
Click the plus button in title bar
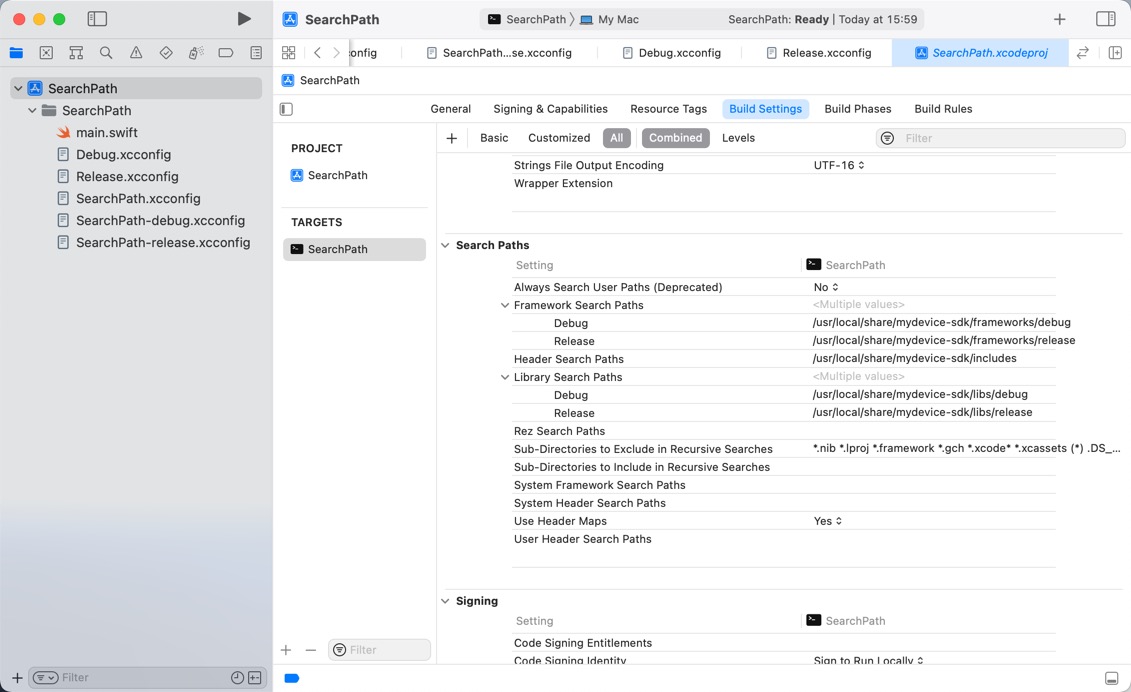click(1060, 19)
